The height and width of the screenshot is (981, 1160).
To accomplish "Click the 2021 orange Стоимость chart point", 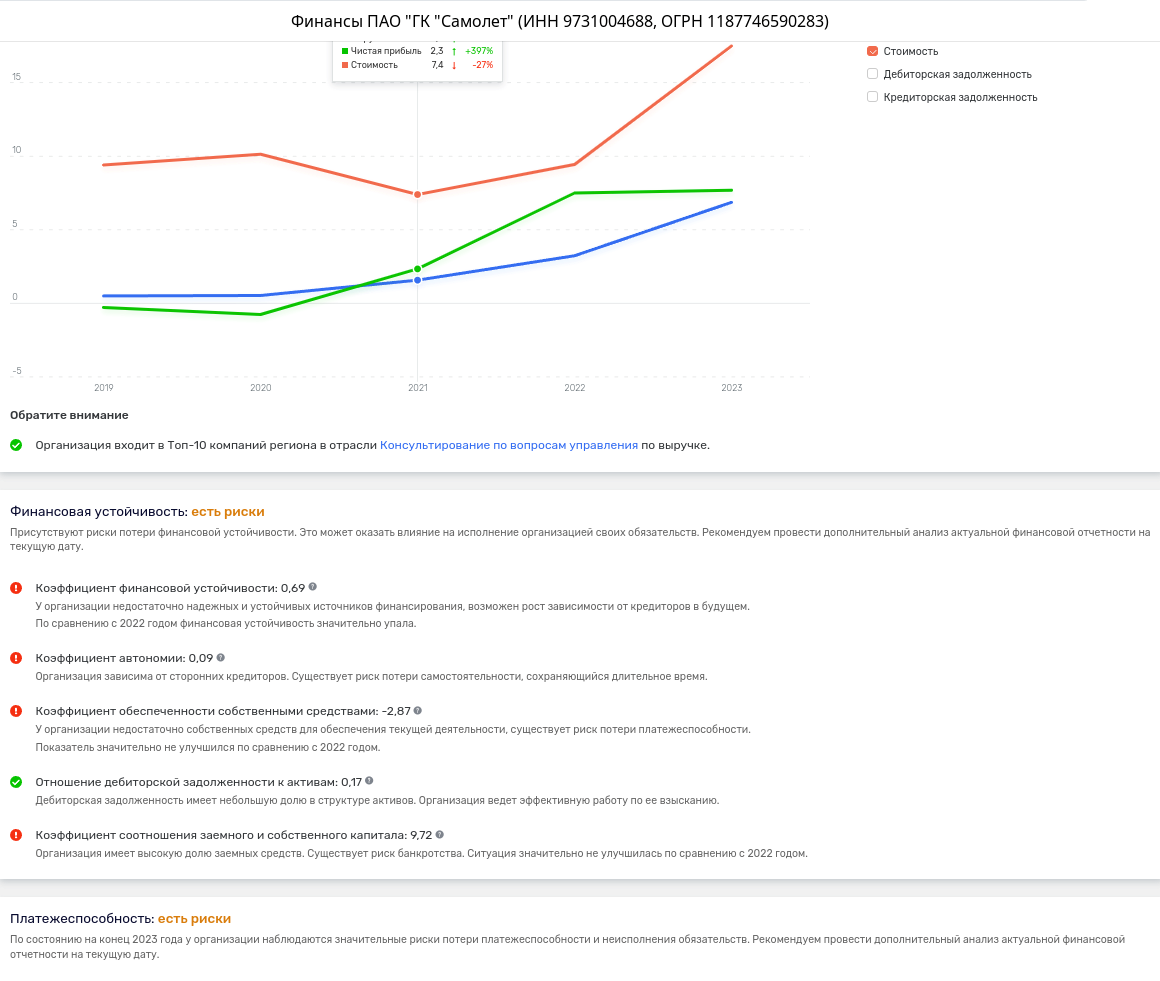I will (417, 195).
